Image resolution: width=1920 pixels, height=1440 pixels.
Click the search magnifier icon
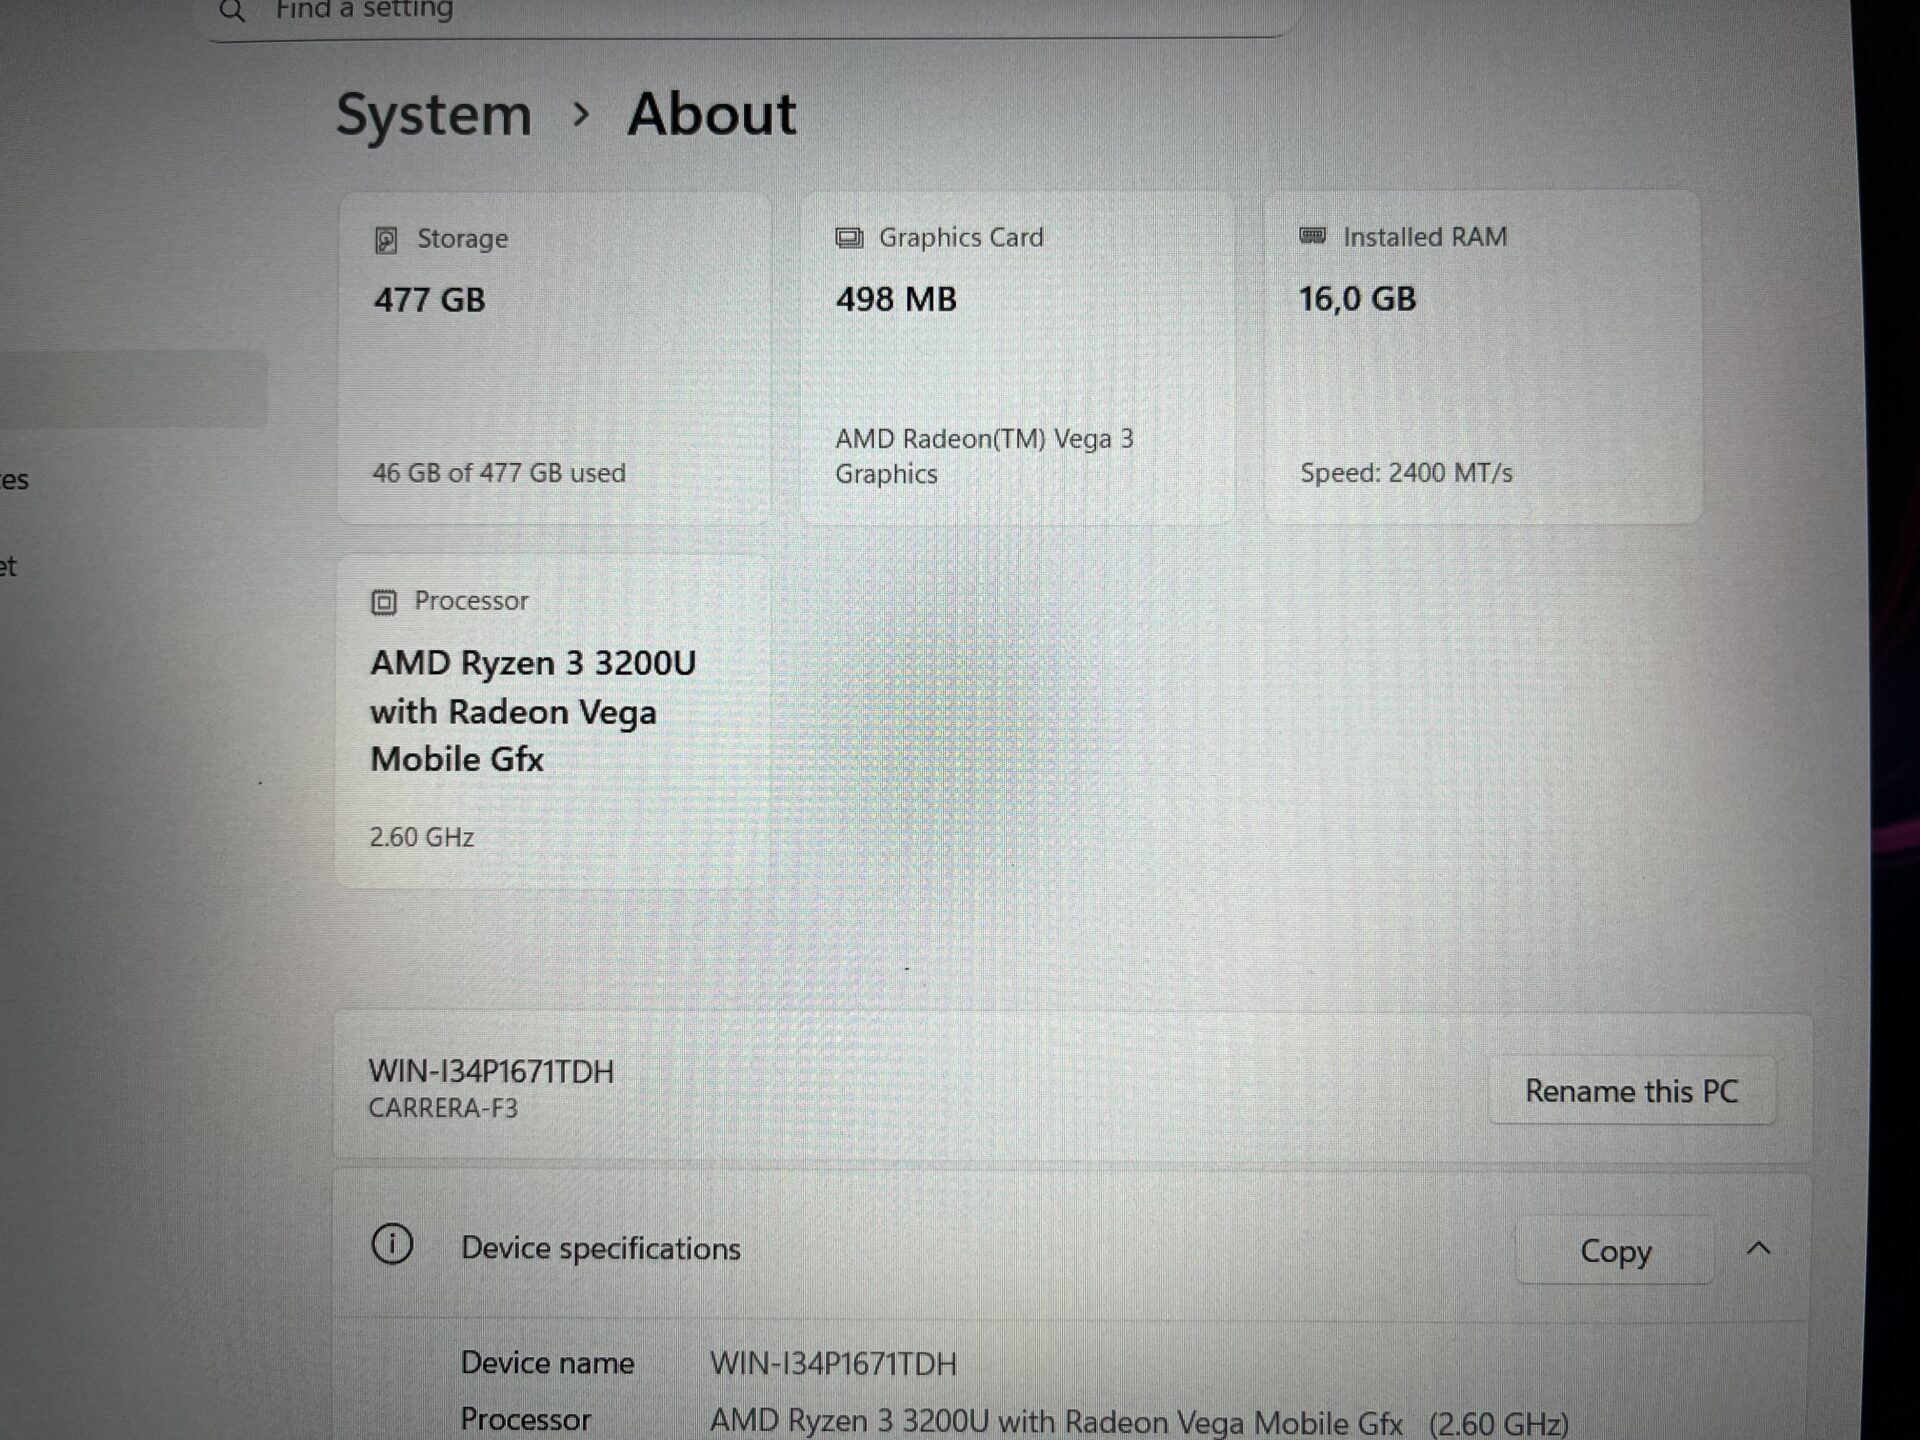click(232, 11)
